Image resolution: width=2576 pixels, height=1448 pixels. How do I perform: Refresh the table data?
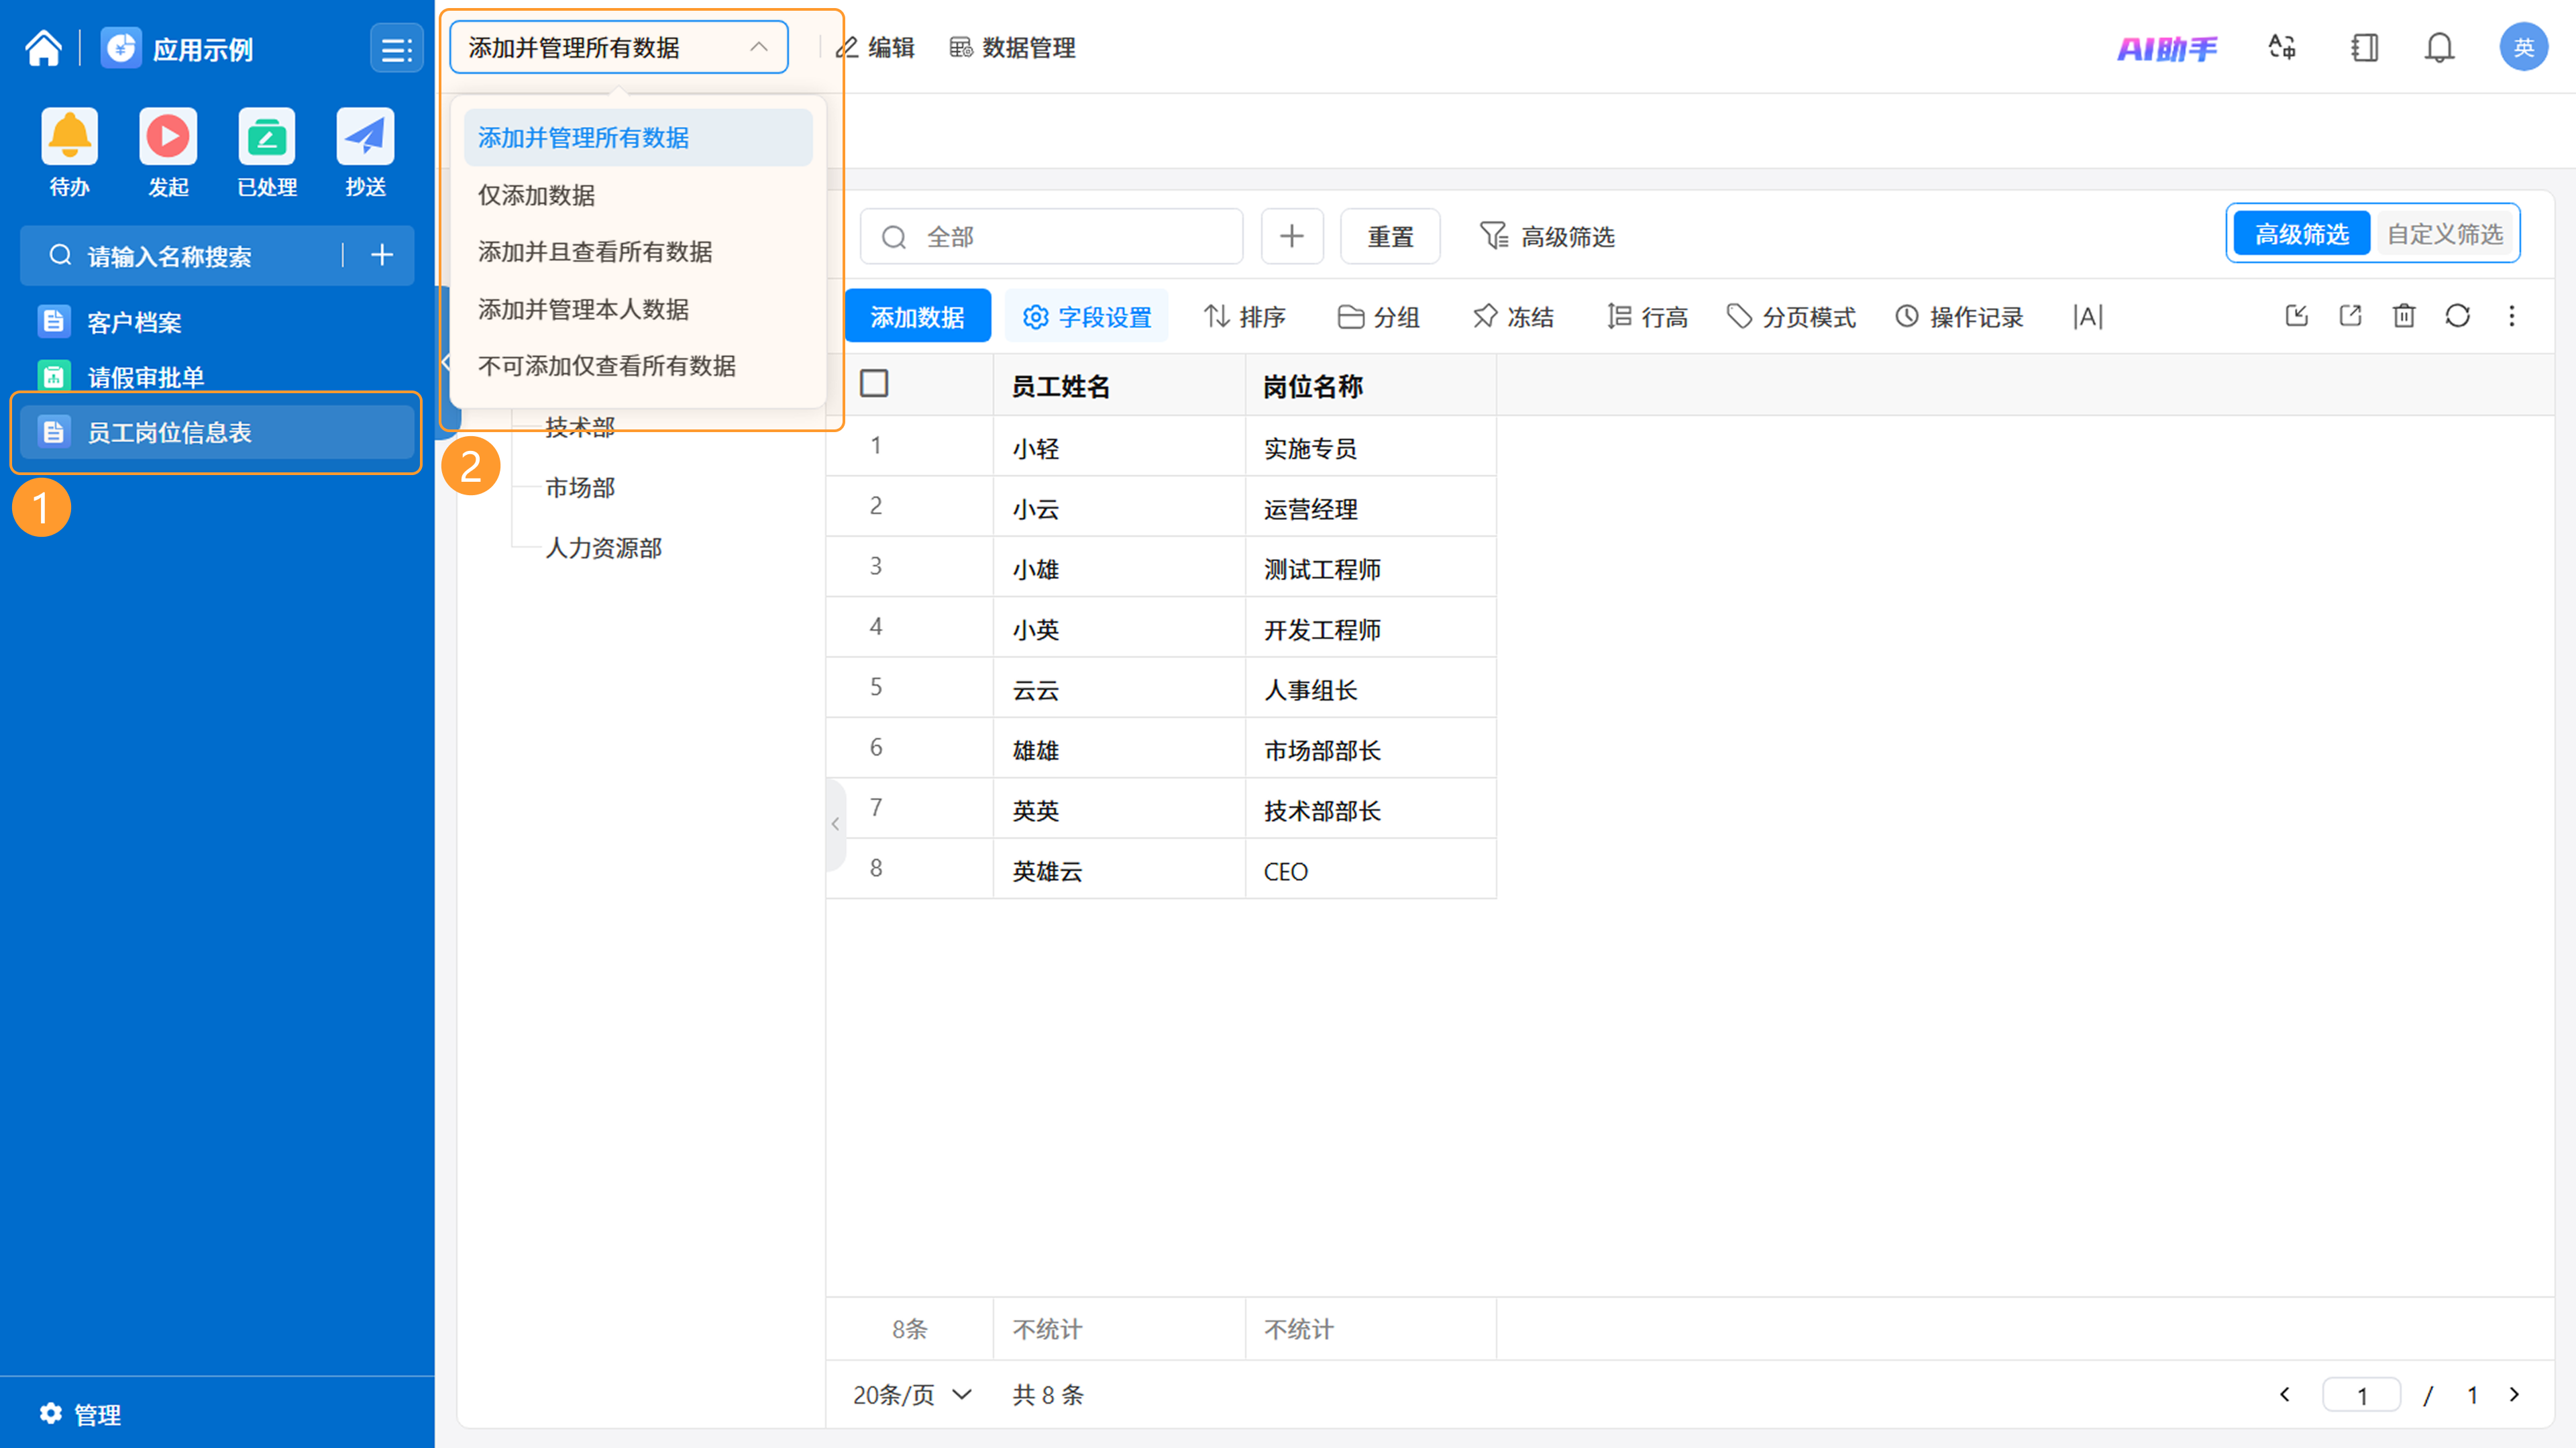click(2458, 316)
